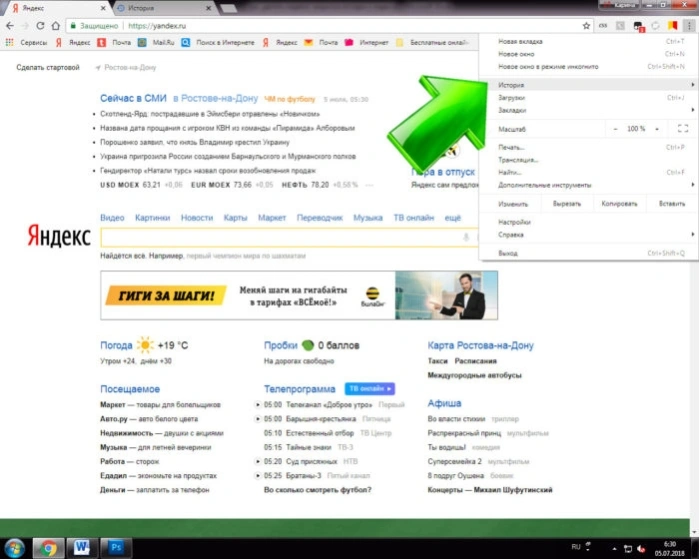Click the microphone voice search icon
This screenshot has height=559, width=699.
(466, 237)
